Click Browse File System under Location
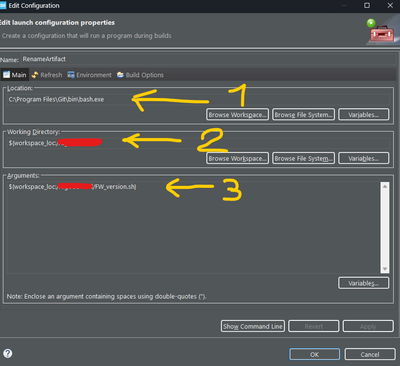The width and height of the screenshot is (400, 366). (x=303, y=114)
